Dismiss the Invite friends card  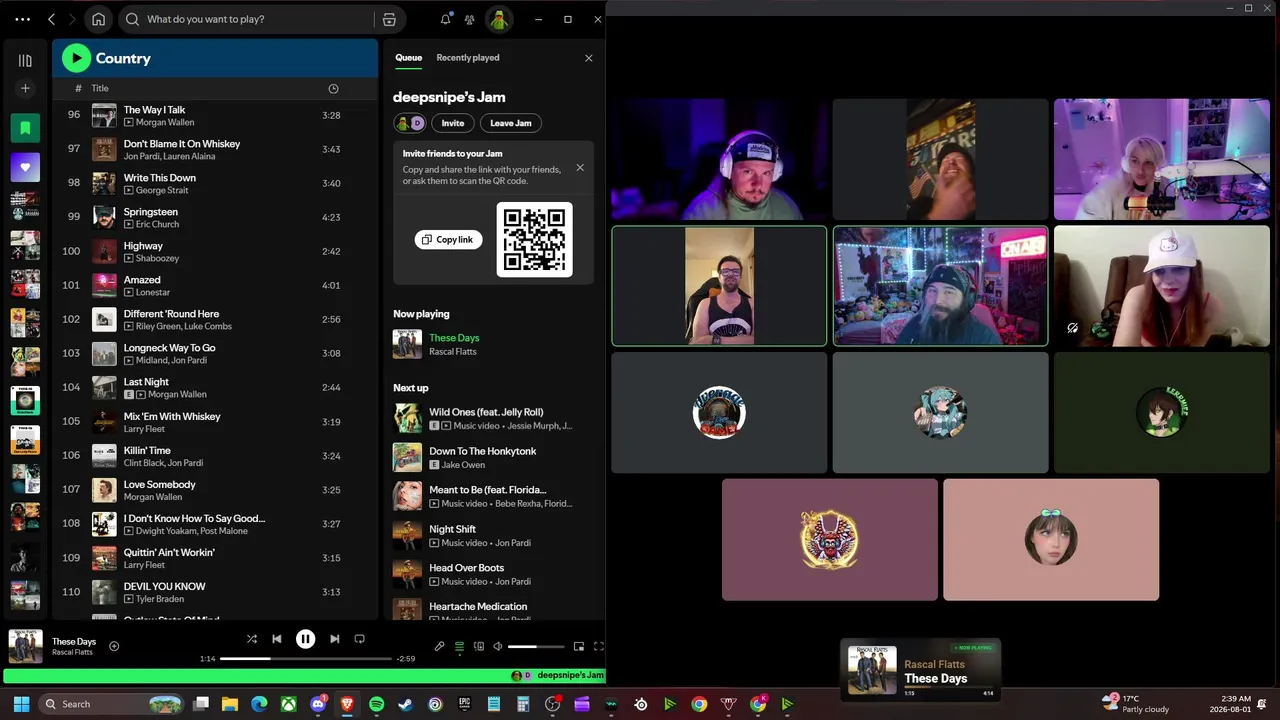[x=580, y=168]
